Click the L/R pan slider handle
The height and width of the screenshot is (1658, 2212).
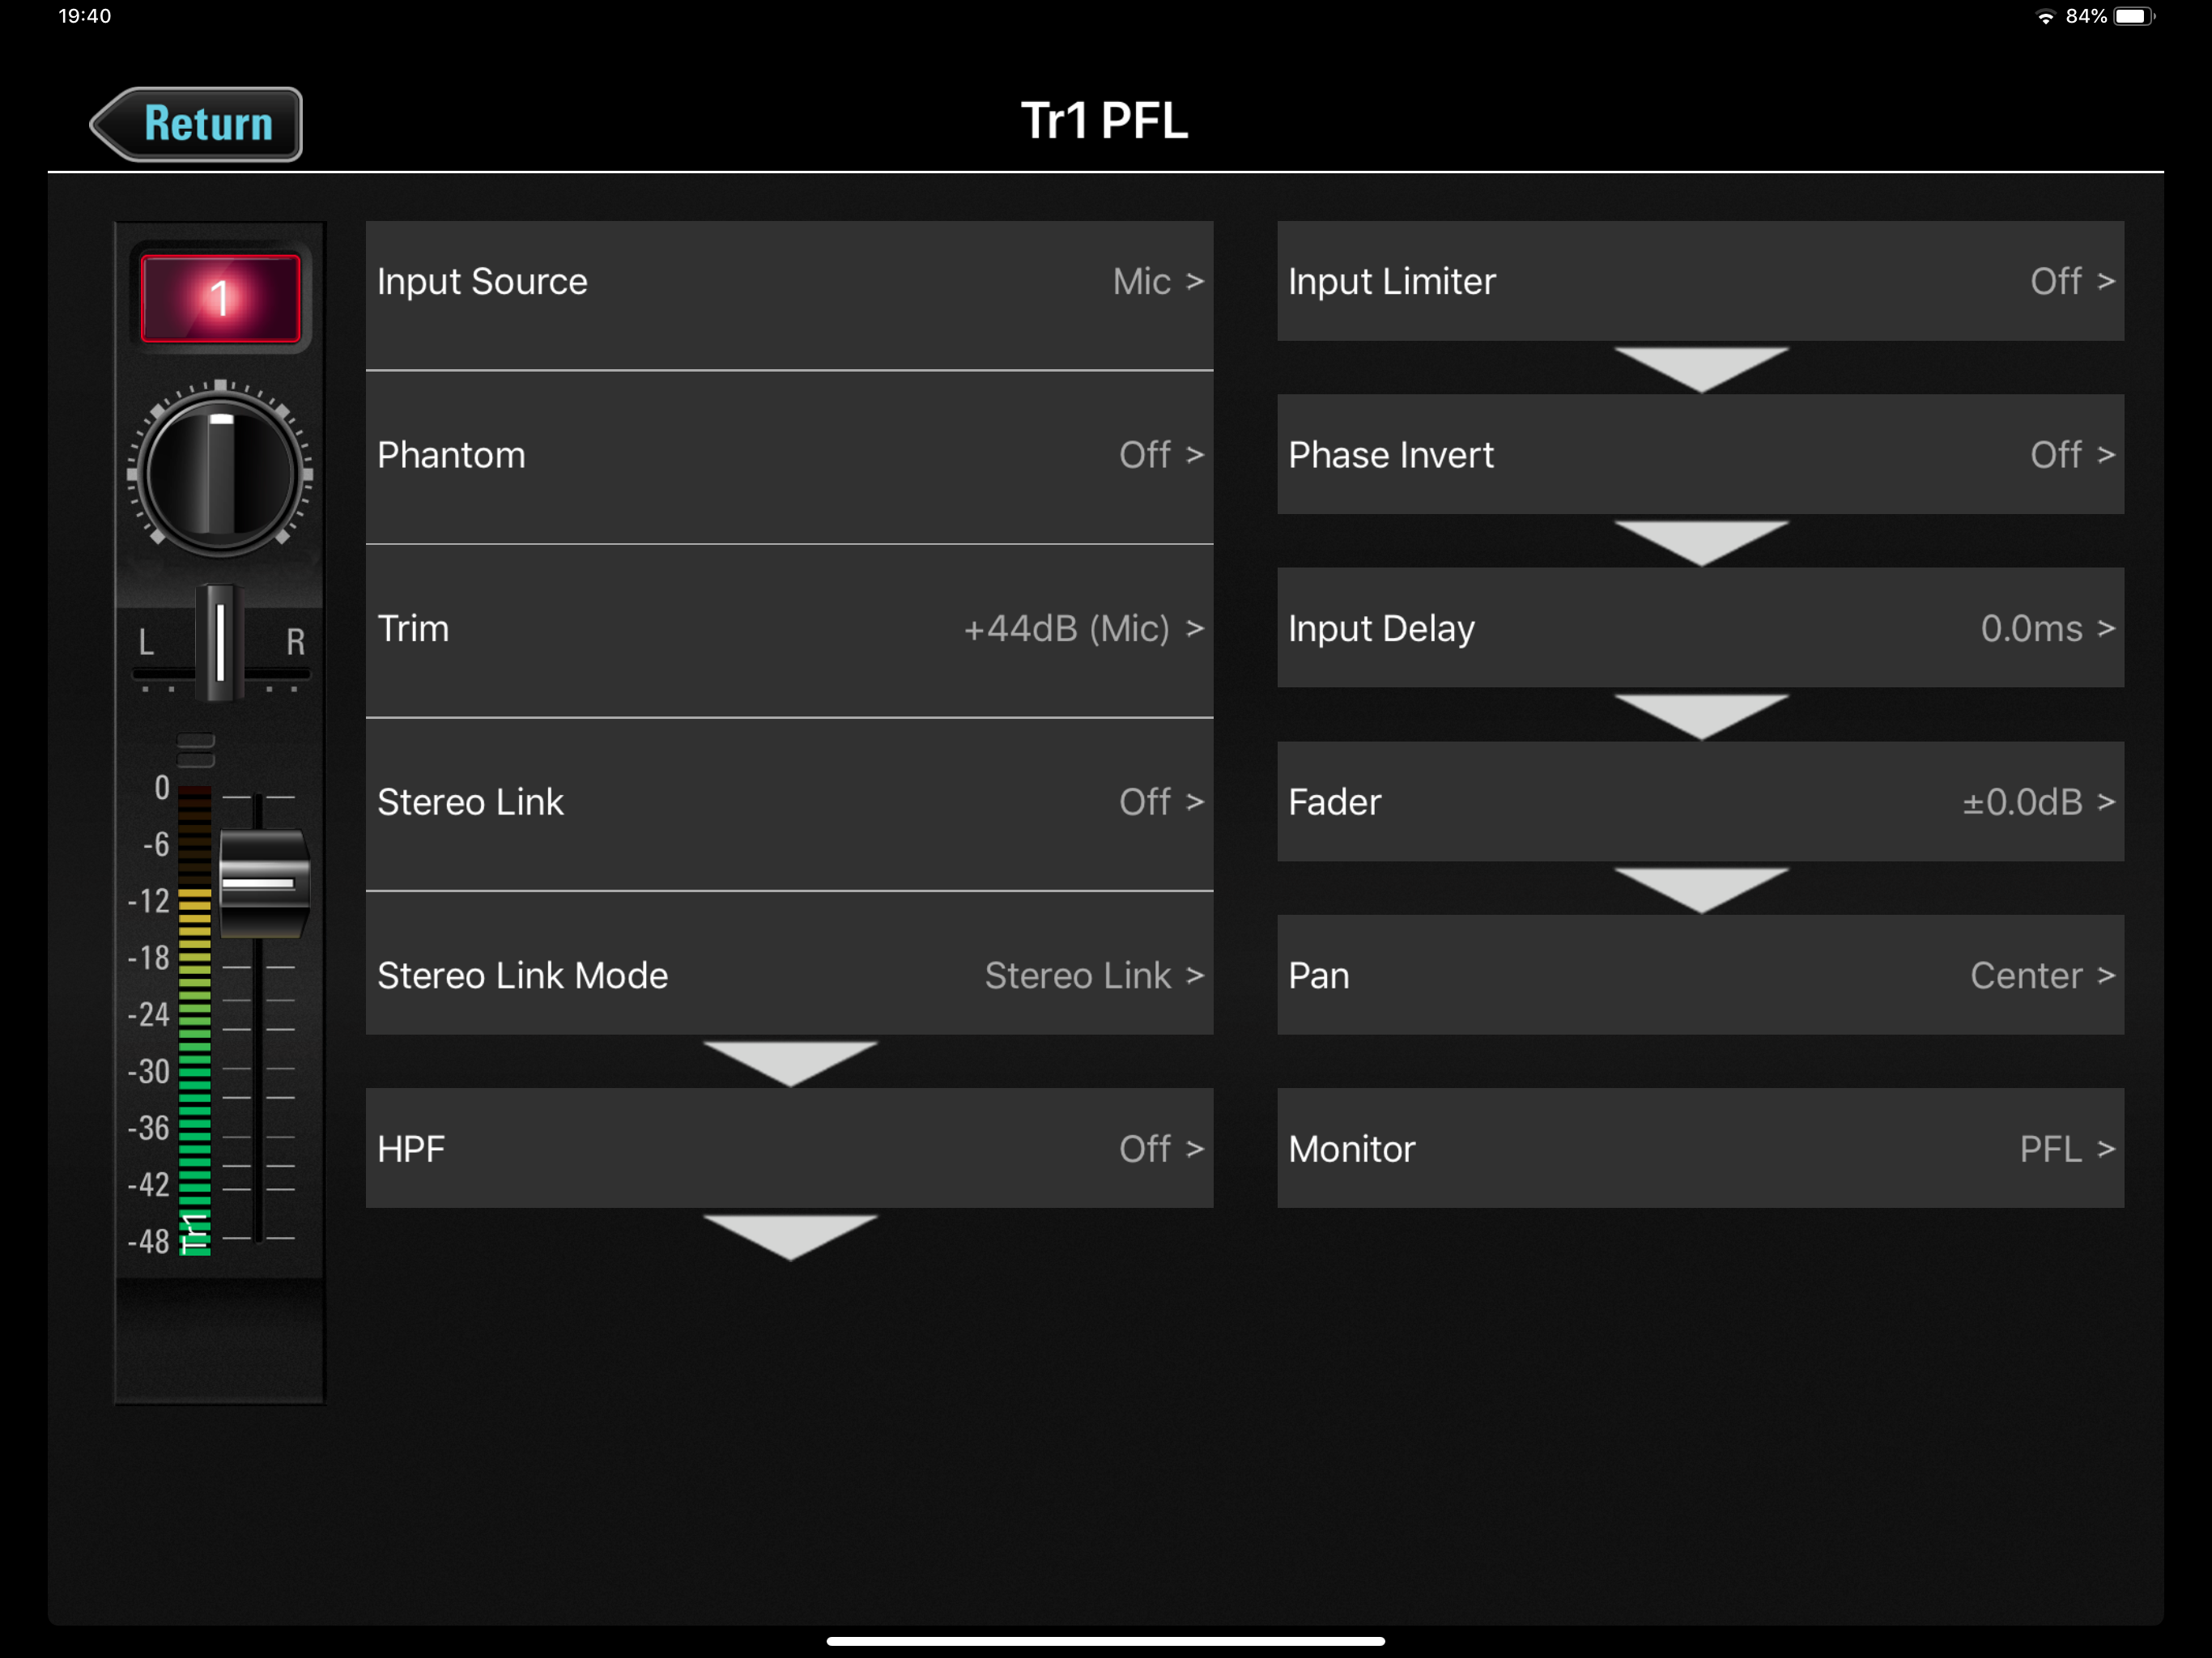coord(220,642)
